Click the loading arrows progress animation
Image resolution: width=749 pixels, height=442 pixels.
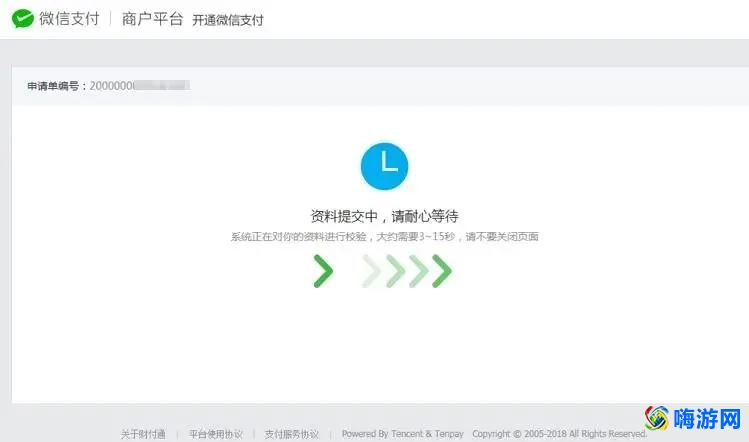pyautogui.click(x=383, y=271)
